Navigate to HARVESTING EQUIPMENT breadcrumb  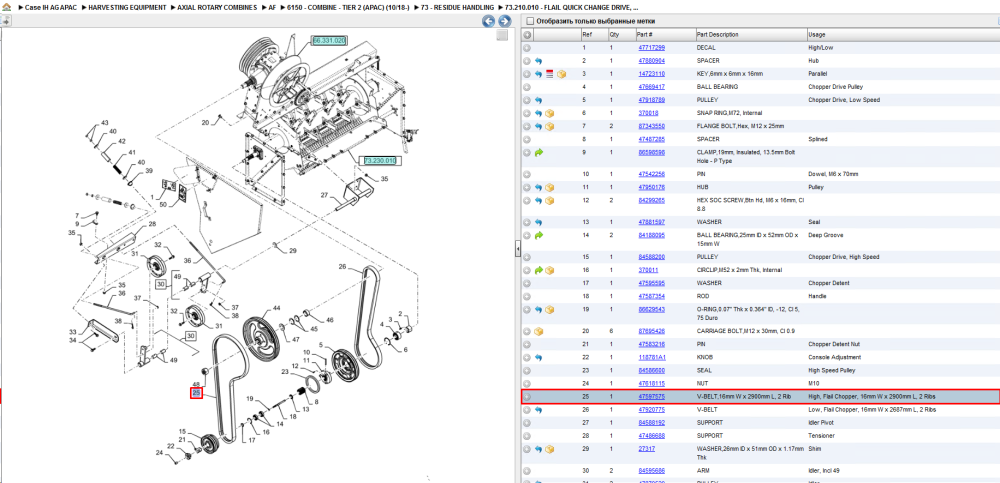[128, 7]
